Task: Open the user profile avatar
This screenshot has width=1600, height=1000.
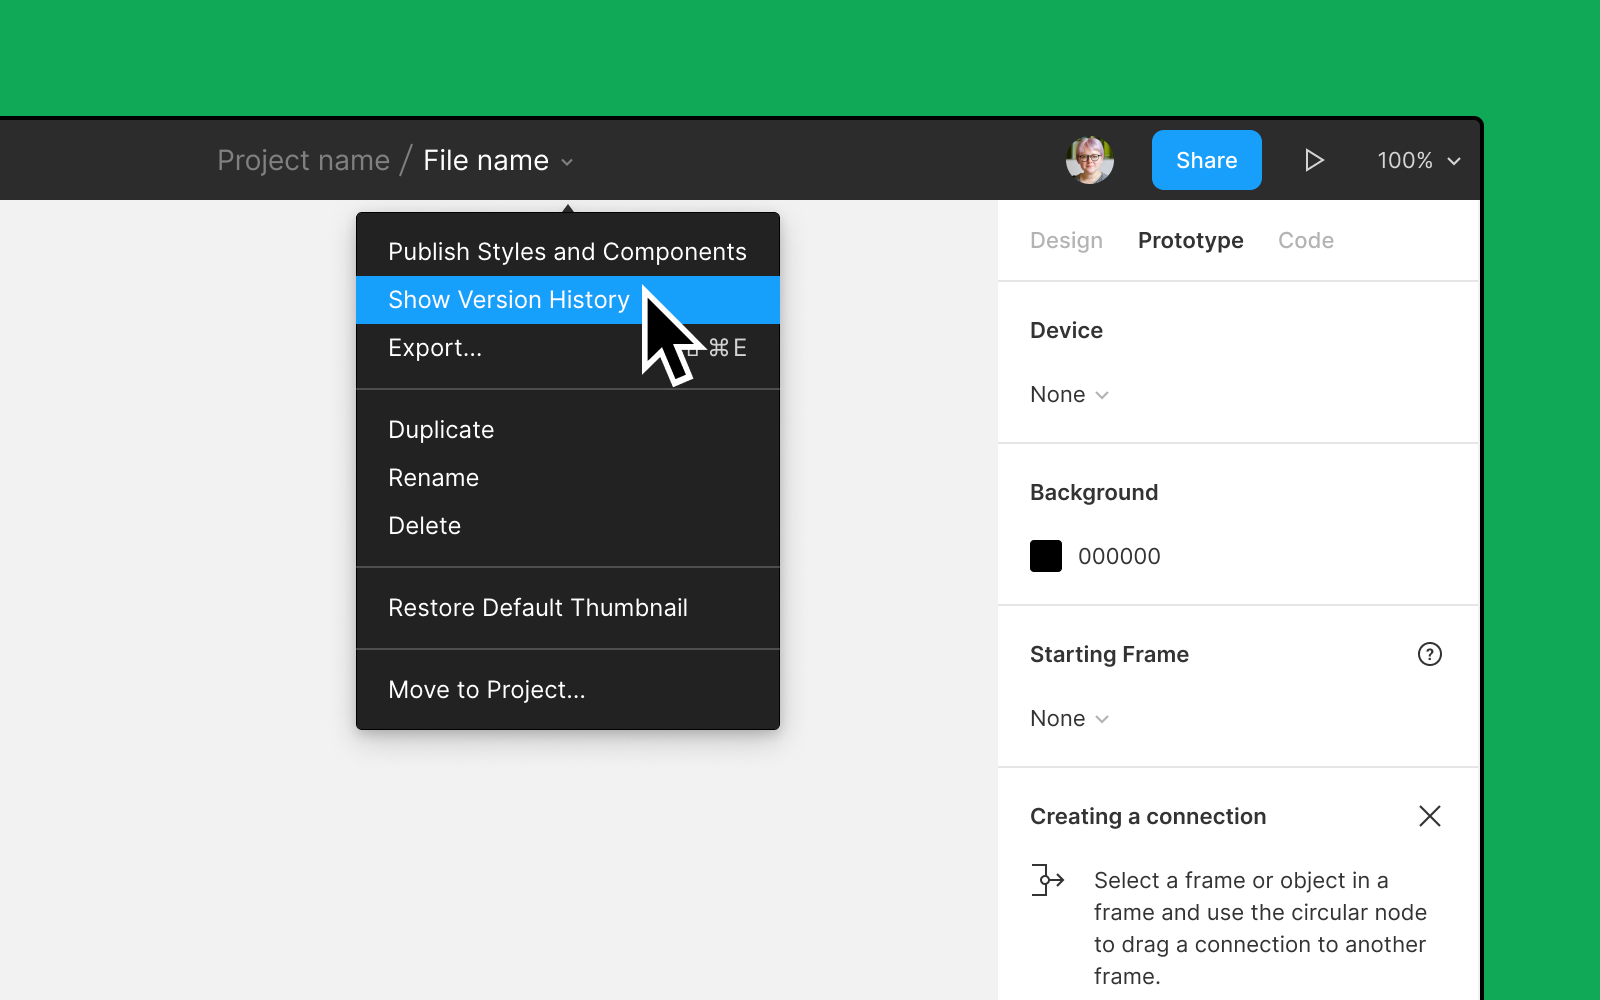Action: [1090, 160]
